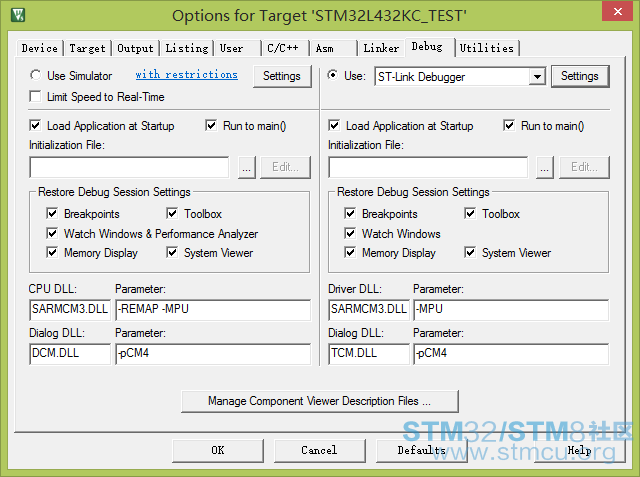The width and height of the screenshot is (640, 477).
Task: Open the Help button
Action: point(580,450)
